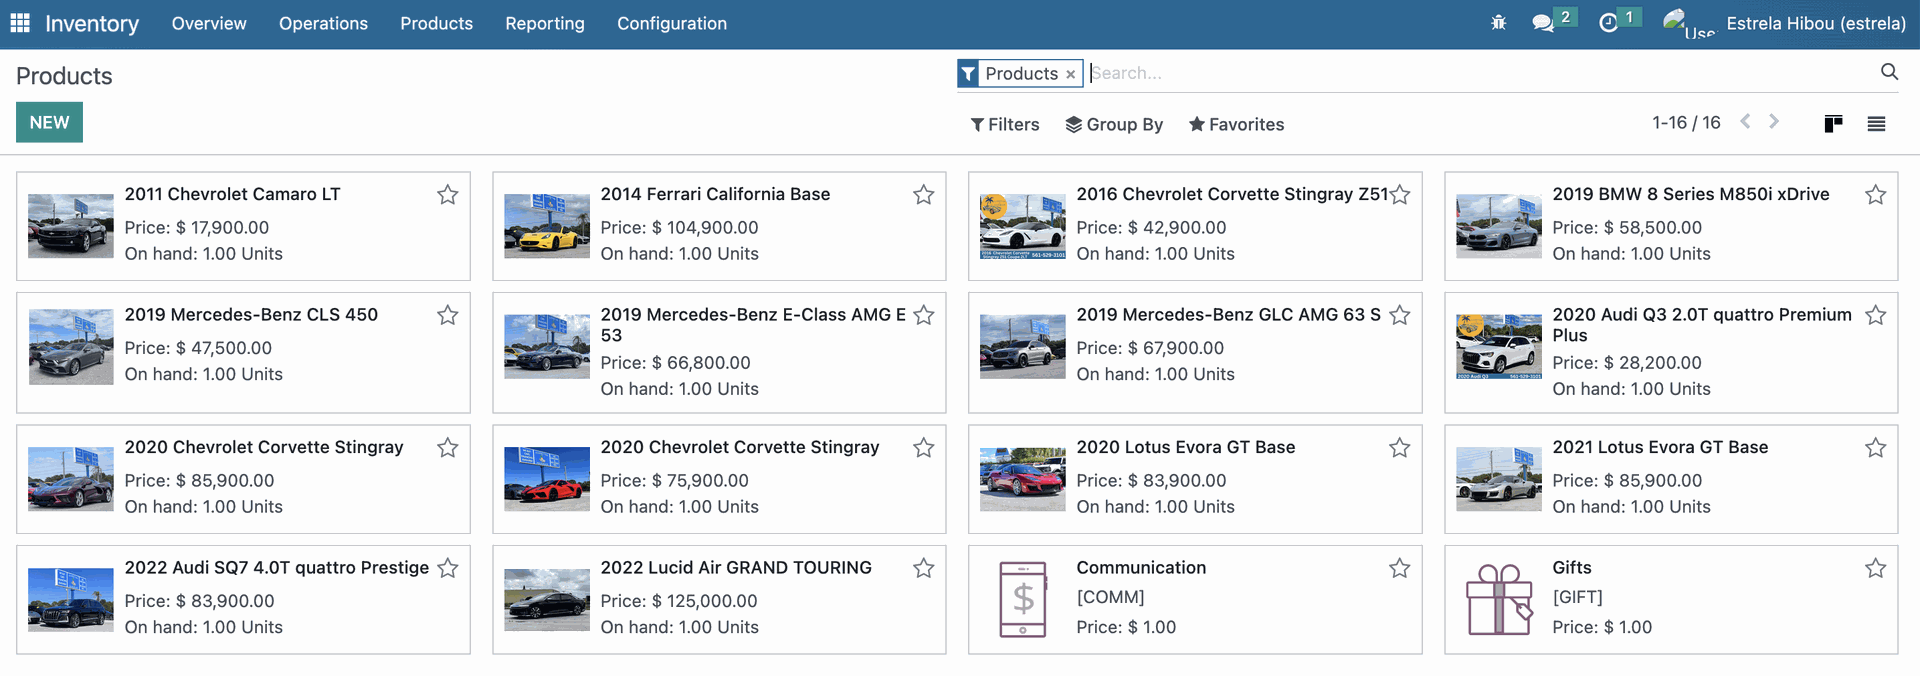
Task: Open the Operations menu
Action: (323, 23)
